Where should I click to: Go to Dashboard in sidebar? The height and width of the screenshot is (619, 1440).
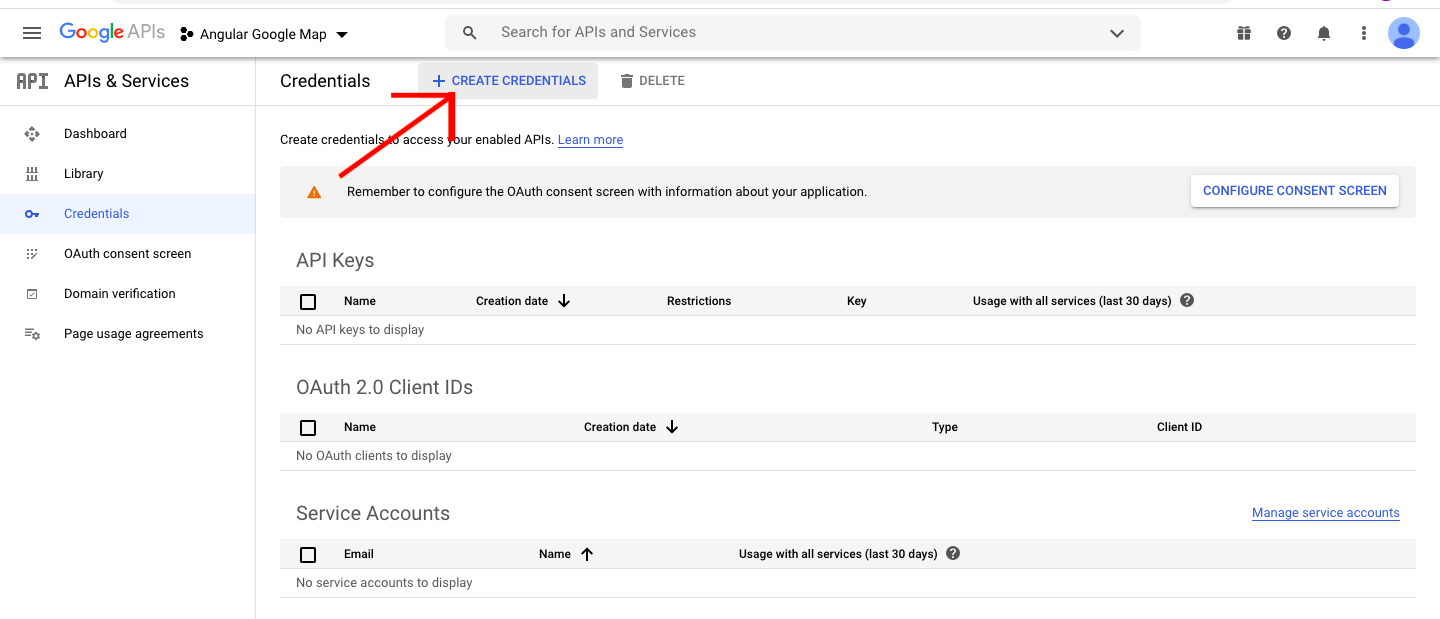[x=95, y=134]
